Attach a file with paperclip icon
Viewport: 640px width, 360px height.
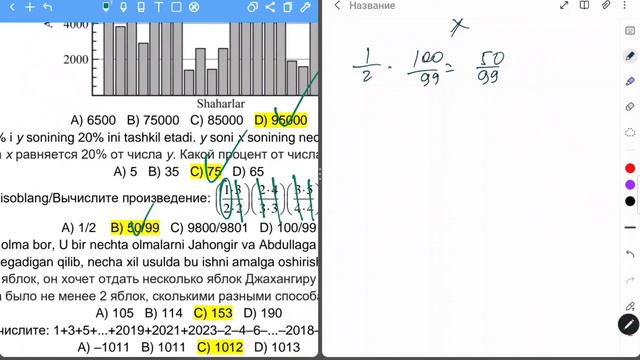pos(606,5)
